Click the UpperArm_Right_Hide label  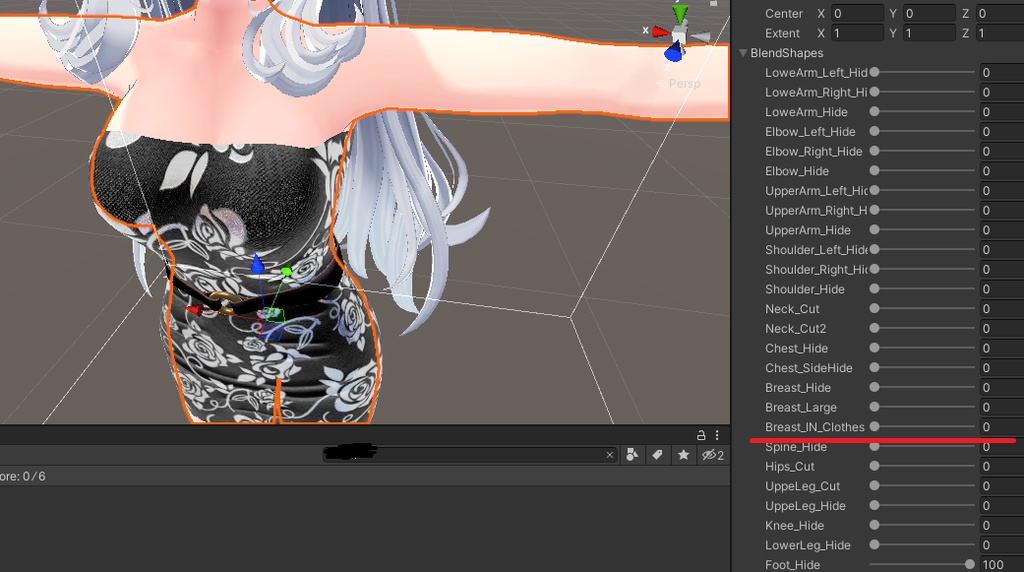pyautogui.click(x=816, y=210)
